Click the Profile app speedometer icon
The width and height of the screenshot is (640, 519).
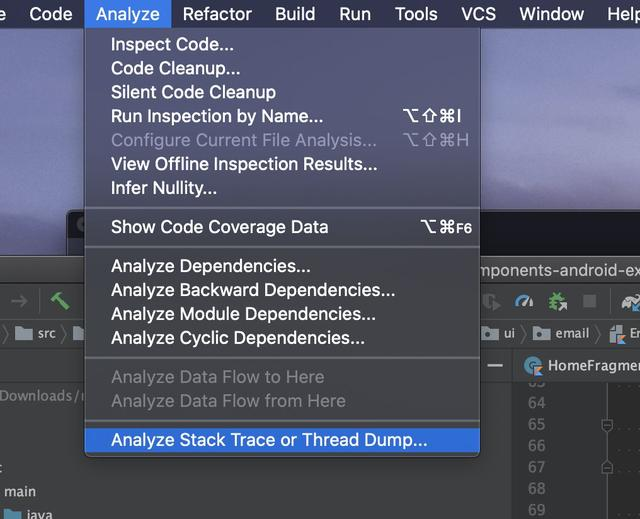(x=524, y=301)
